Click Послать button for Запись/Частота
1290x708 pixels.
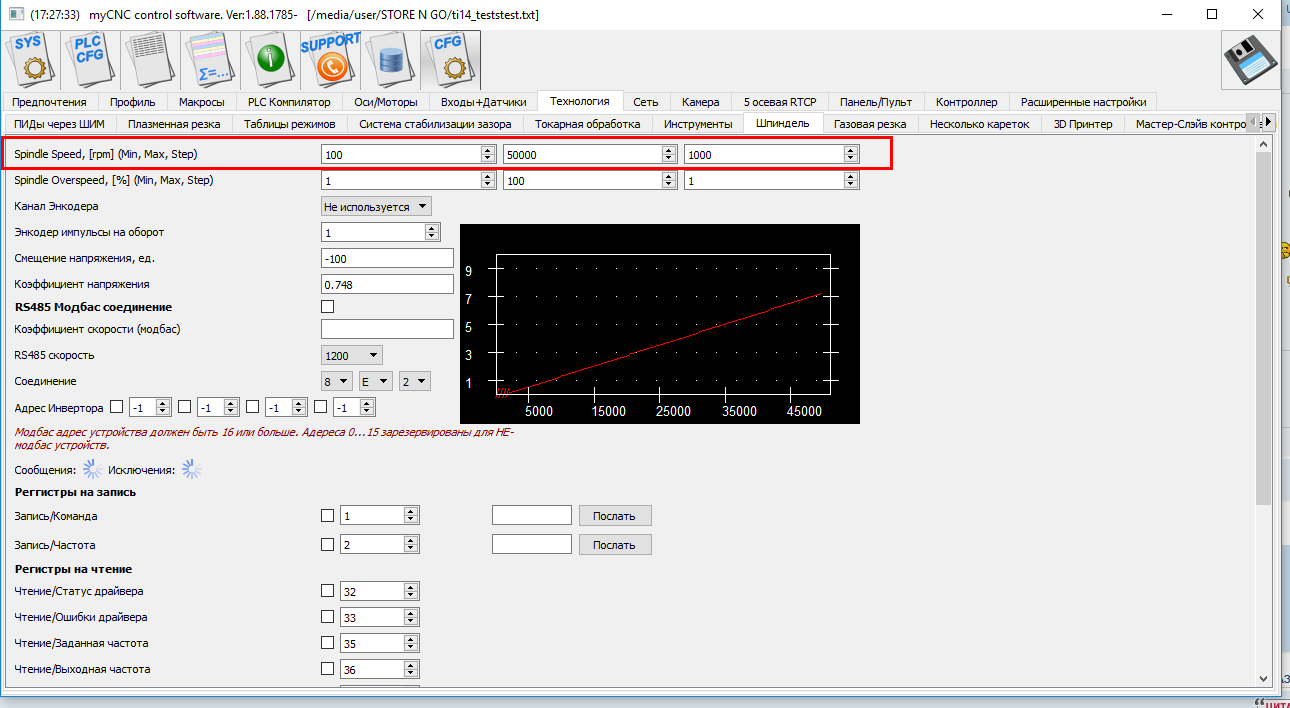pyautogui.click(x=614, y=545)
